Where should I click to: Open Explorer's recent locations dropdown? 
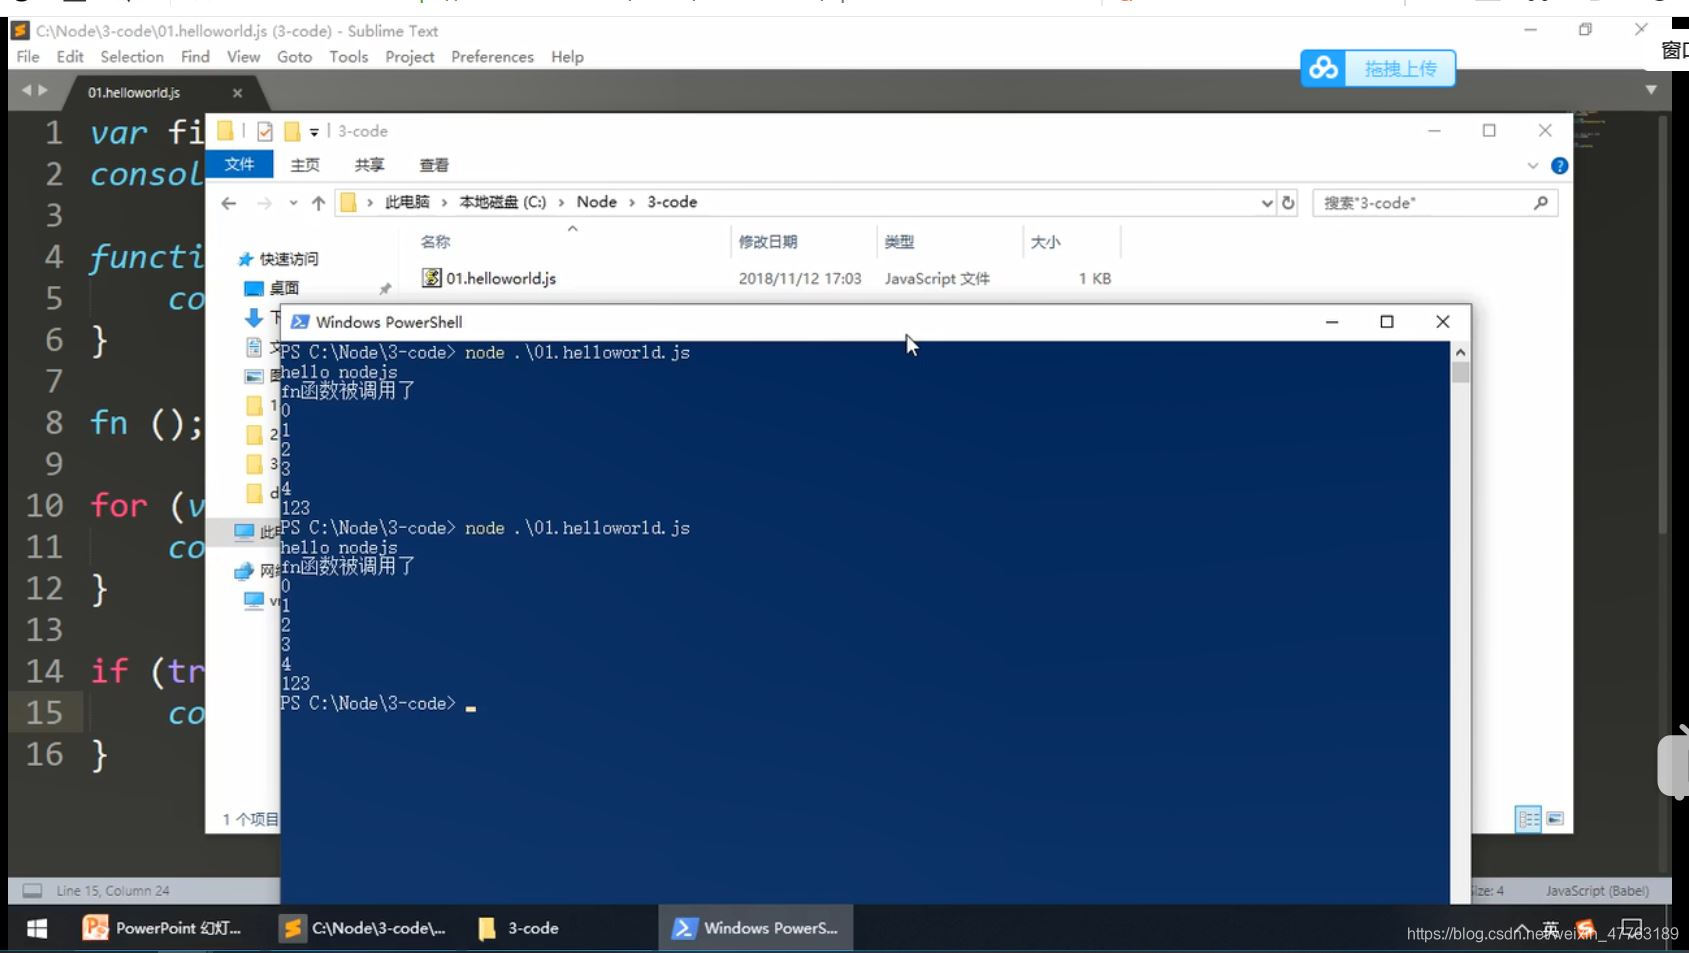[293, 203]
